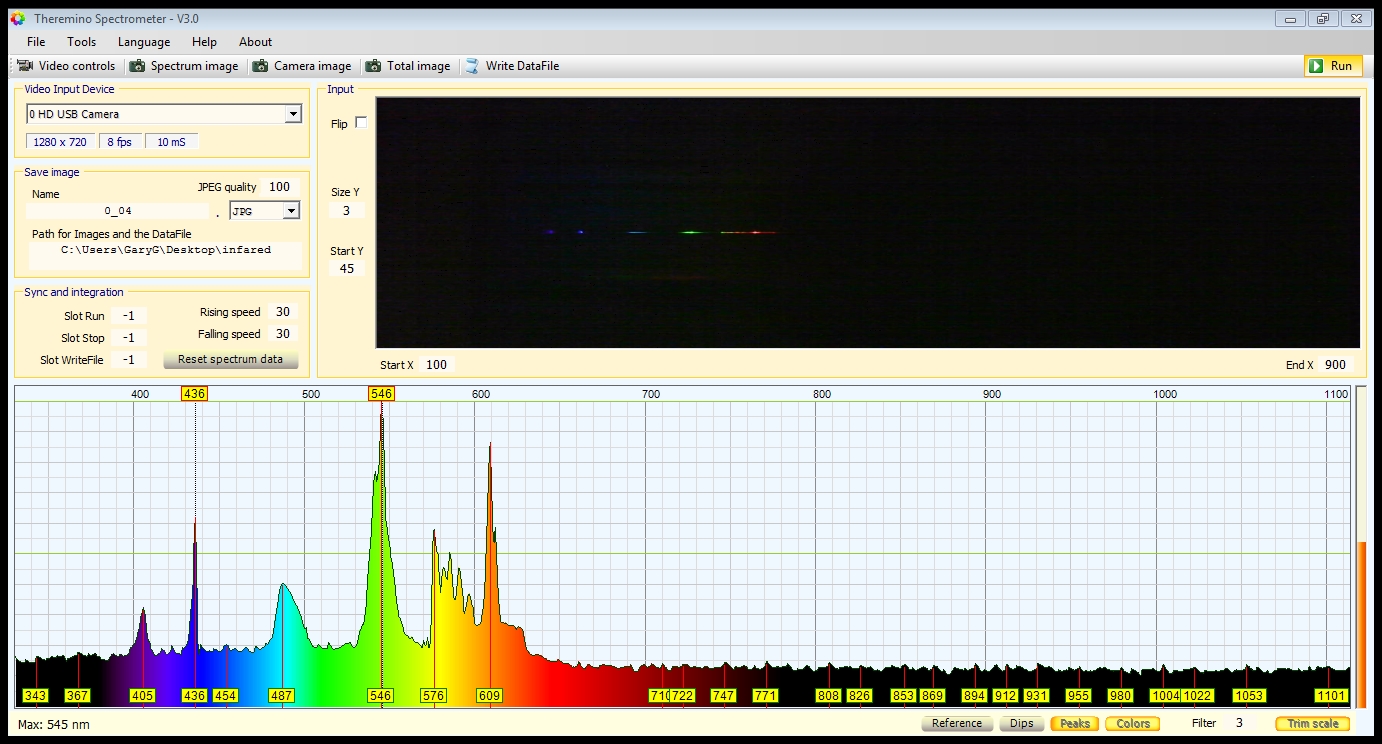The height and width of the screenshot is (744, 1382).
Task: Toggle the Peaks display button
Action: [1074, 723]
